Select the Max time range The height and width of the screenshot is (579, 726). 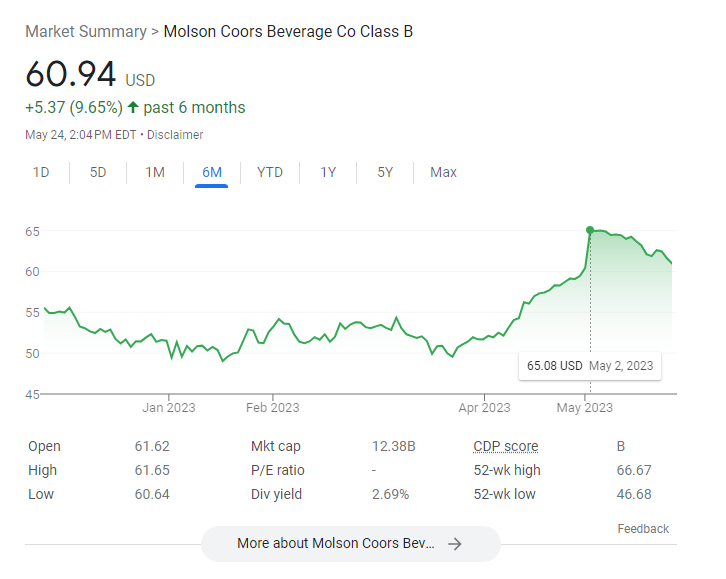[443, 172]
